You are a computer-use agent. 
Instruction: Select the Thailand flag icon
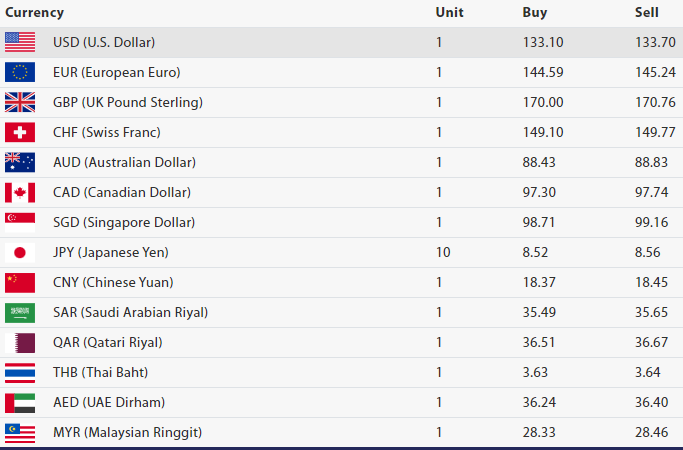click(x=20, y=373)
